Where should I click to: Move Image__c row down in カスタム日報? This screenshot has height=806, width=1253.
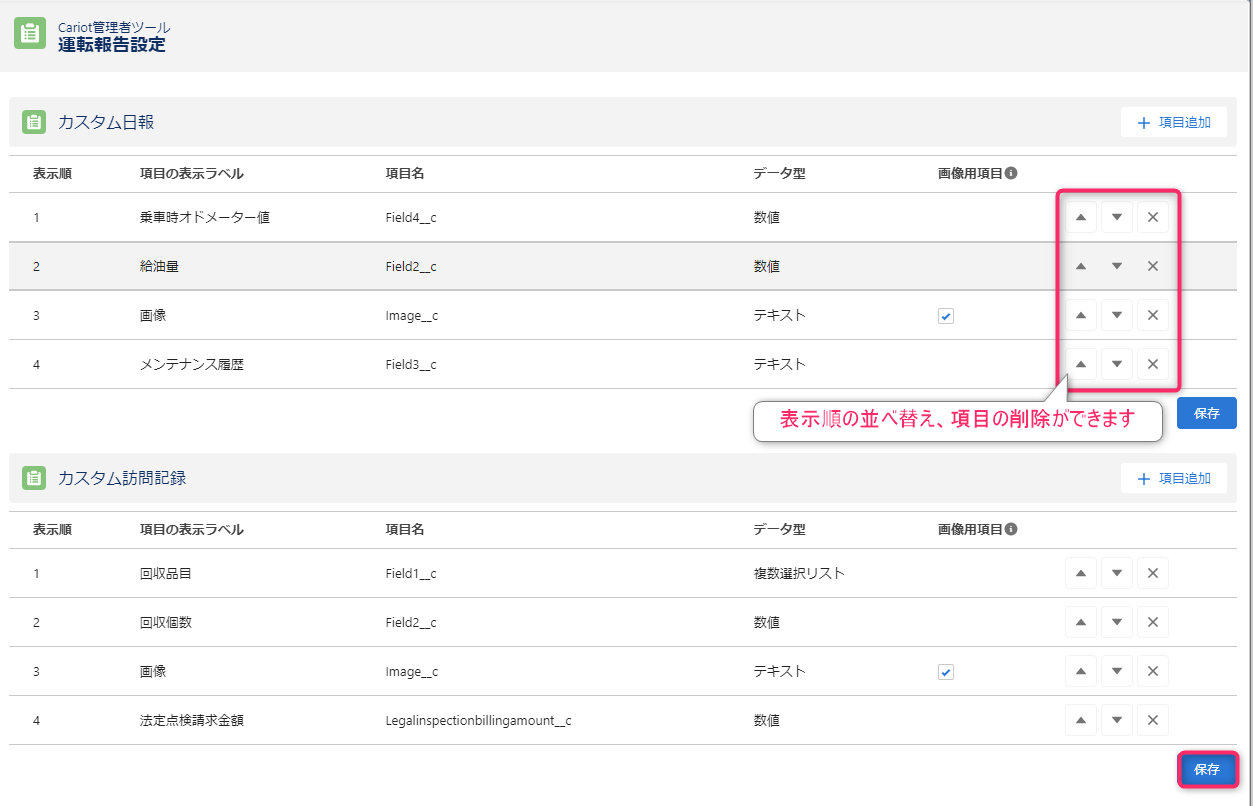coord(1116,315)
